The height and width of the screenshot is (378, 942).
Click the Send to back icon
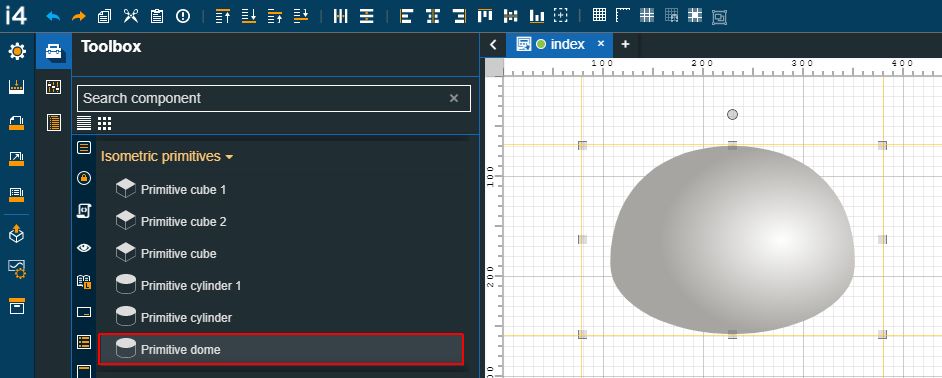point(249,16)
